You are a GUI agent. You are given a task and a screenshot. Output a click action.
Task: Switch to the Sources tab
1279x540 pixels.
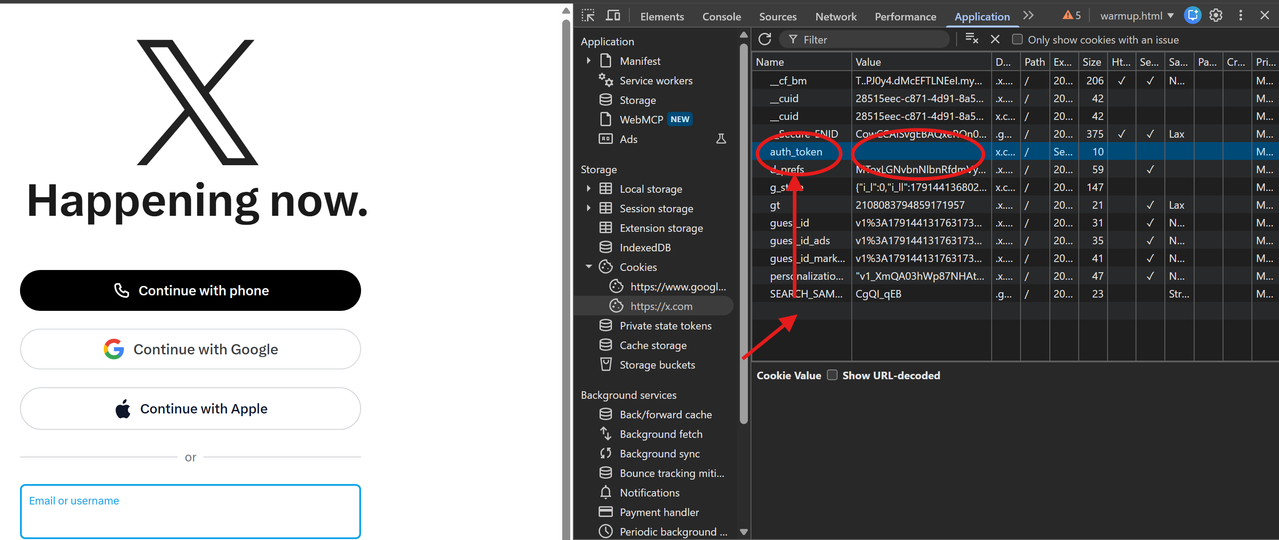778,16
